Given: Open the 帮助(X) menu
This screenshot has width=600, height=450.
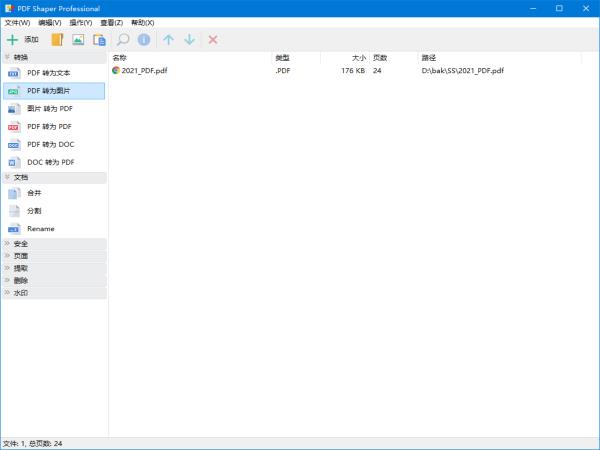Looking at the screenshot, I should click(143, 23).
